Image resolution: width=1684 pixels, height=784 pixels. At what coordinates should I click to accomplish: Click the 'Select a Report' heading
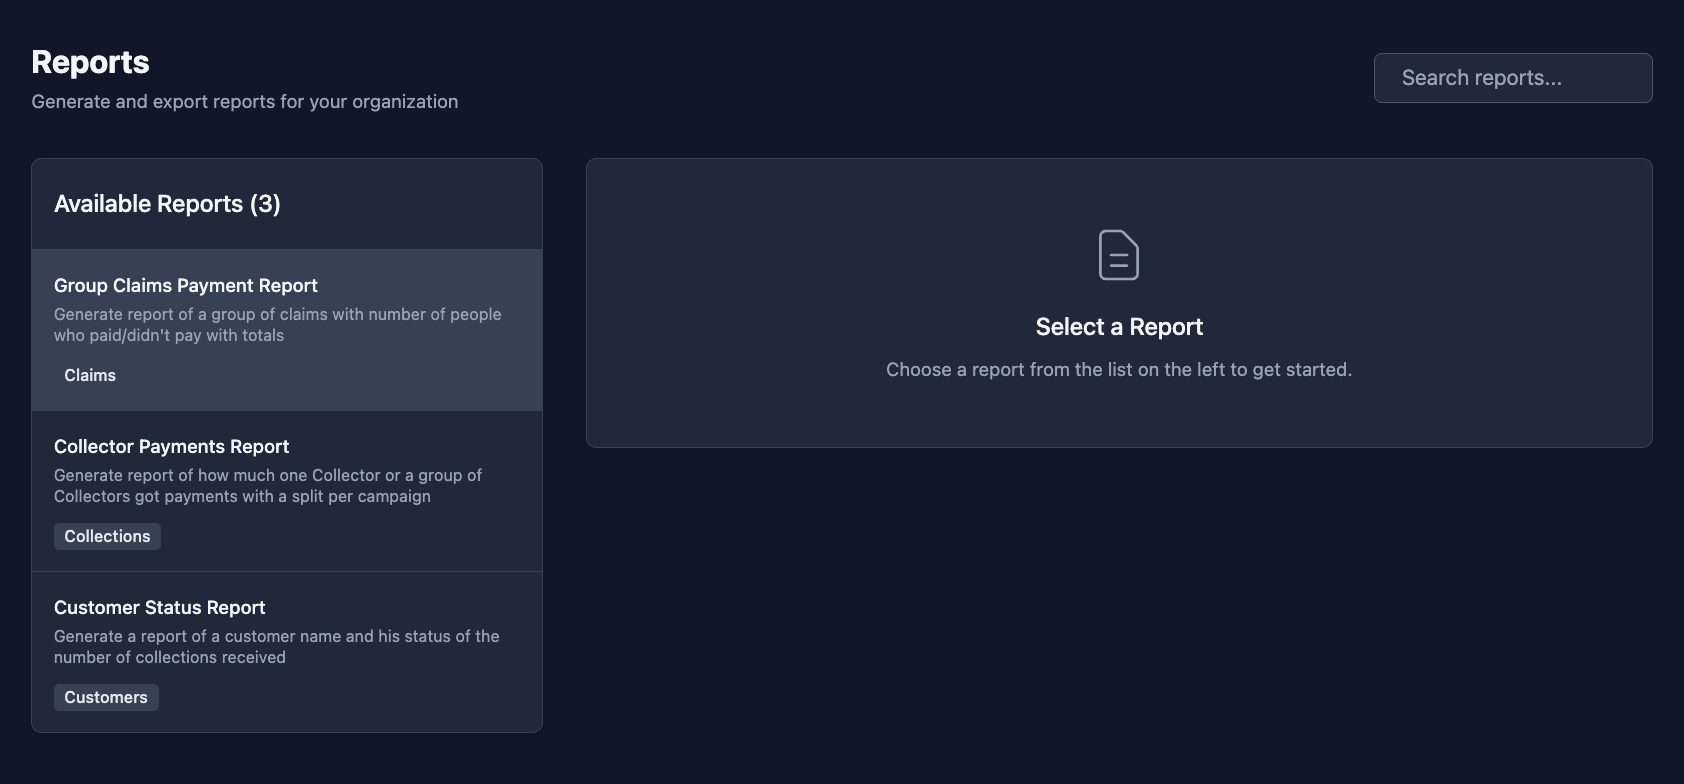pyautogui.click(x=1119, y=327)
